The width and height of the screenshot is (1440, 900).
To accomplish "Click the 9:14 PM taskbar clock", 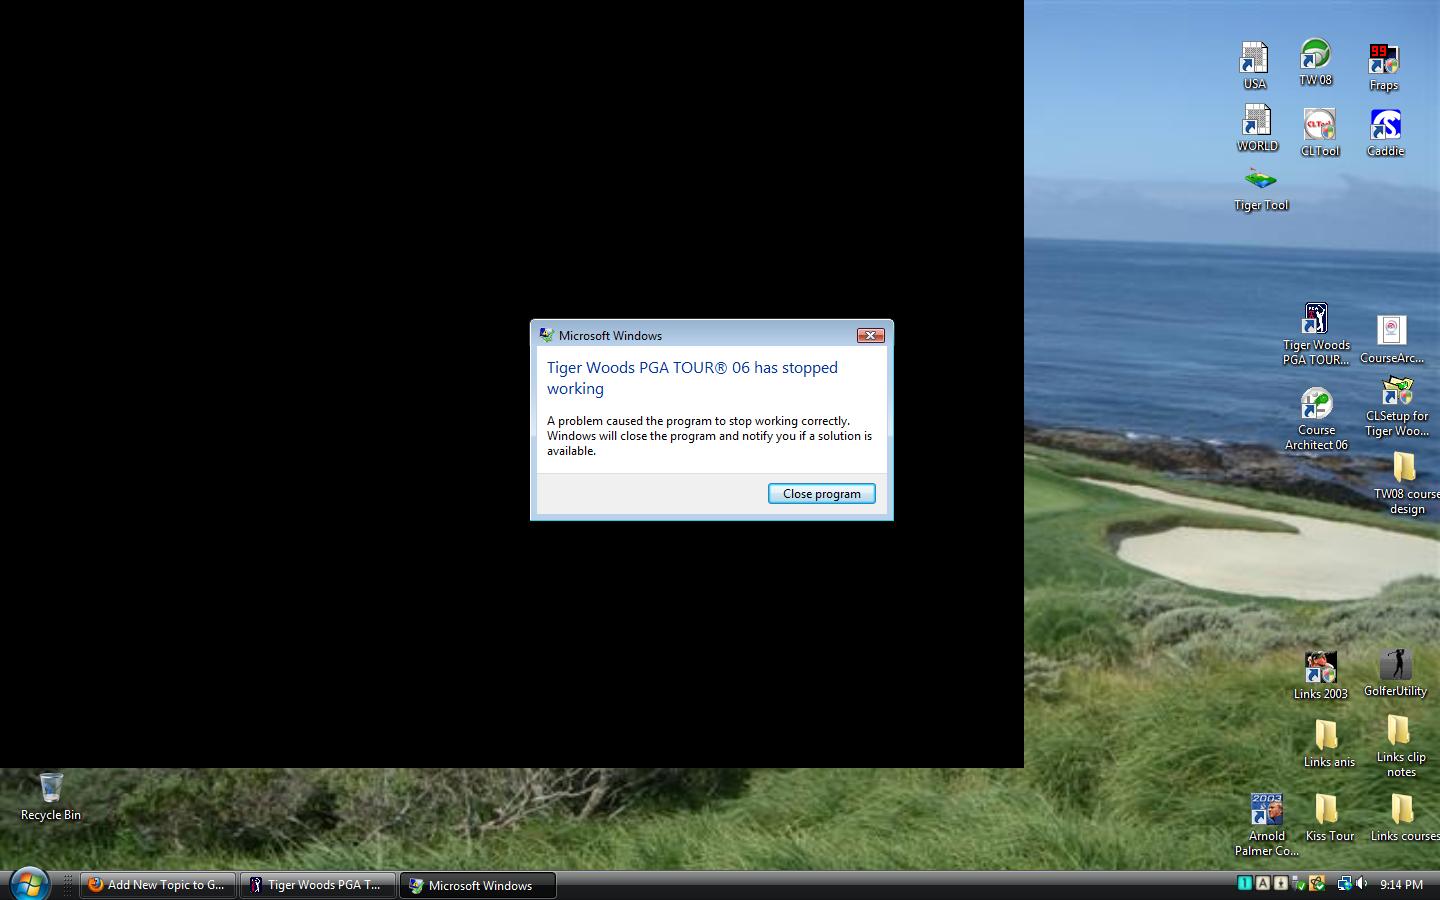I will click(x=1401, y=885).
